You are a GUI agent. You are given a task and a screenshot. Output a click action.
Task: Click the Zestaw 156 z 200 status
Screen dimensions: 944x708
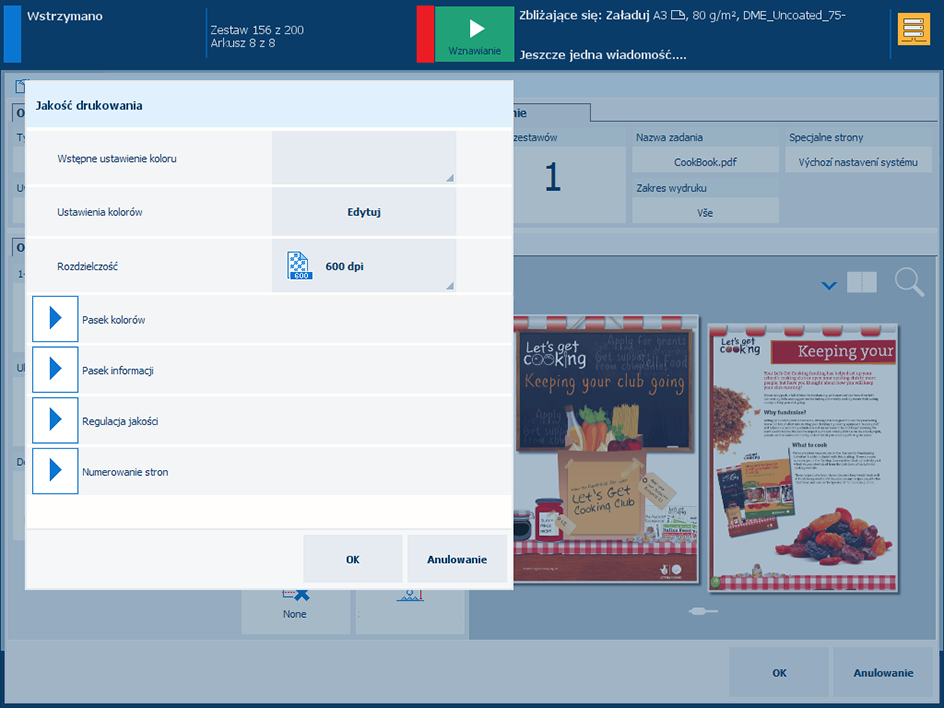click(257, 30)
